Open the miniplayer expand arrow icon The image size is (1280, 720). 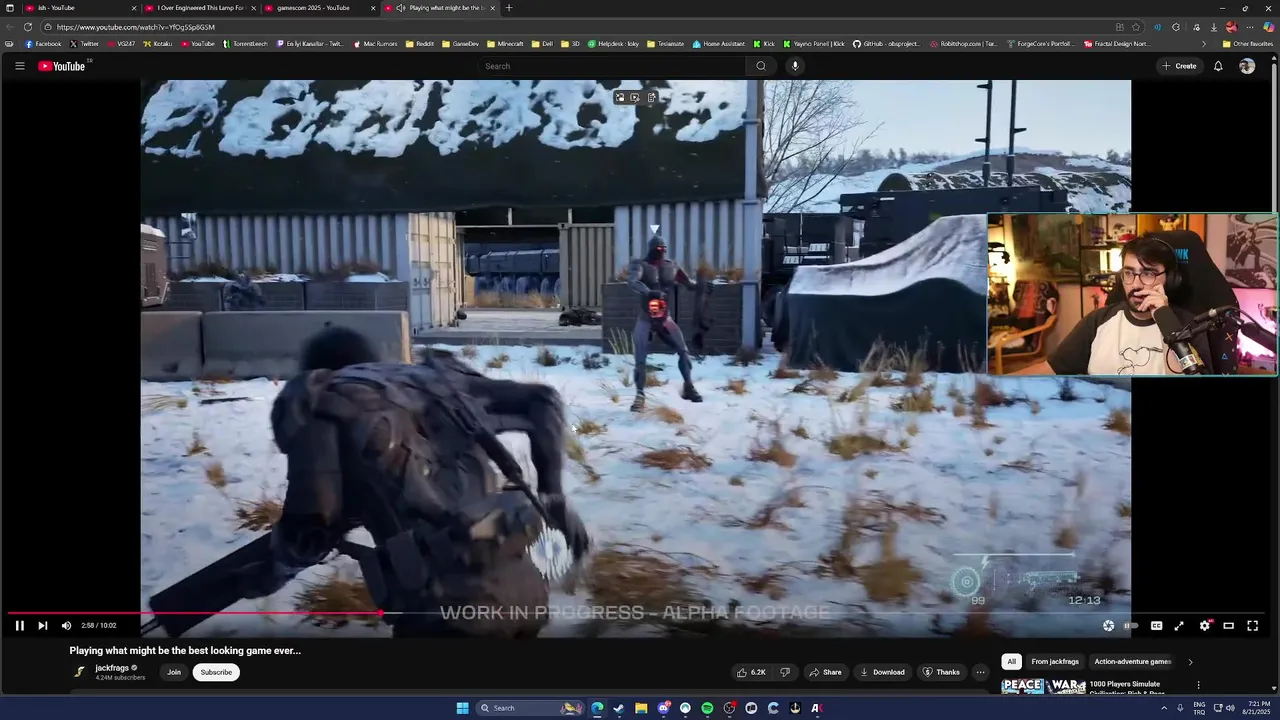click(x=1179, y=626)
